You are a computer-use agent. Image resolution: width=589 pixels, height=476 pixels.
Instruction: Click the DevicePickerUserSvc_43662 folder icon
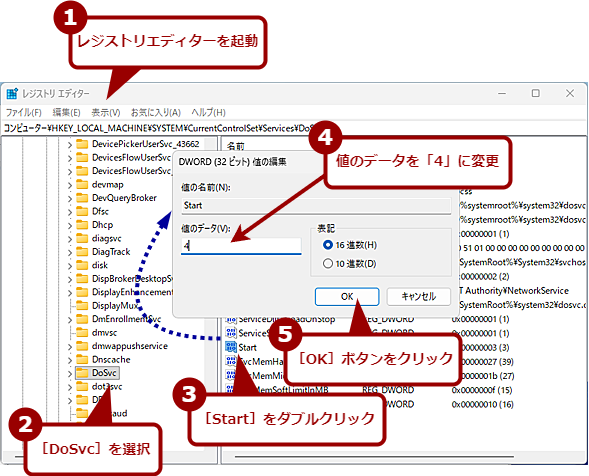82,144
